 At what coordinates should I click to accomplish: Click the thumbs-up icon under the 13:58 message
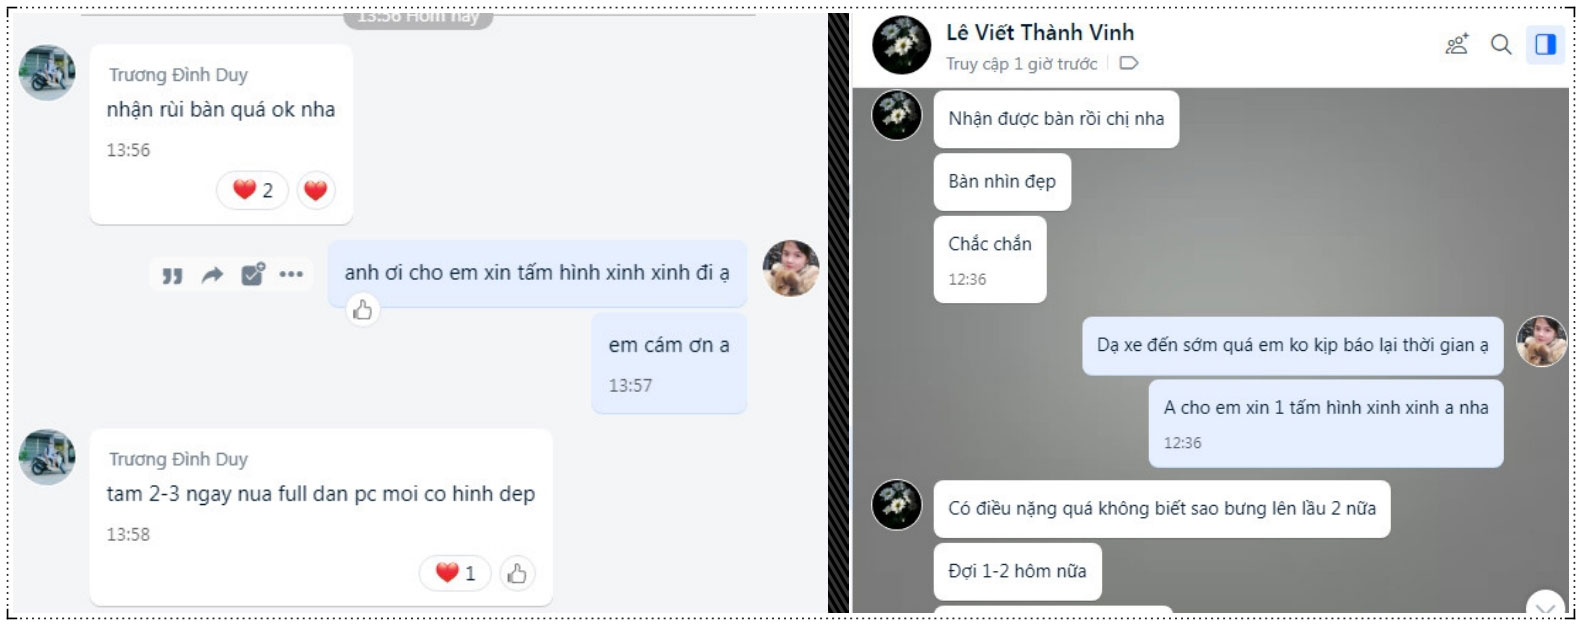pyautogui.click(x=517, y=573)
